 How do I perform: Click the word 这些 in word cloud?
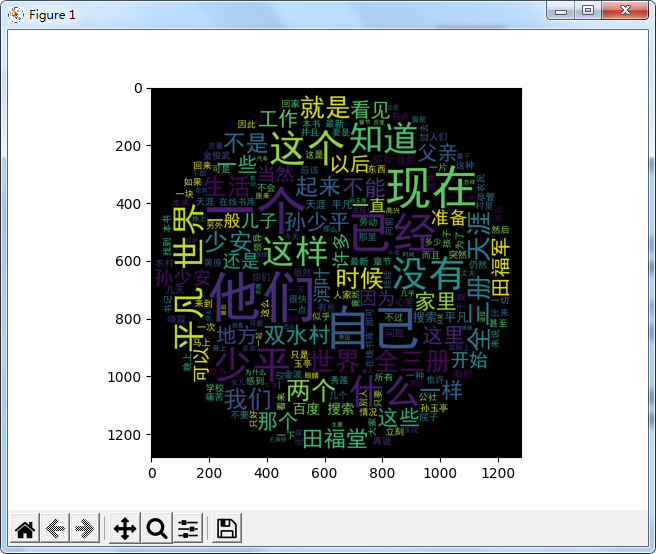(x=398, y=417)
